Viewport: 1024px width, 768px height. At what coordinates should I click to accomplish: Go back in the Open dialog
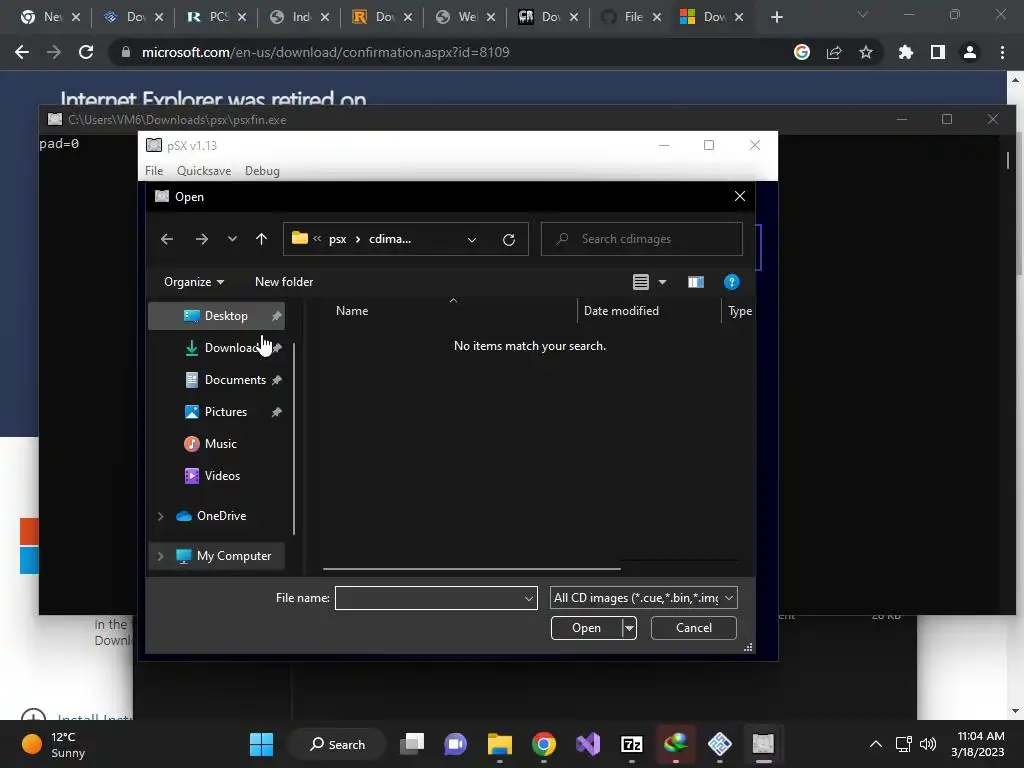(167, 239)
